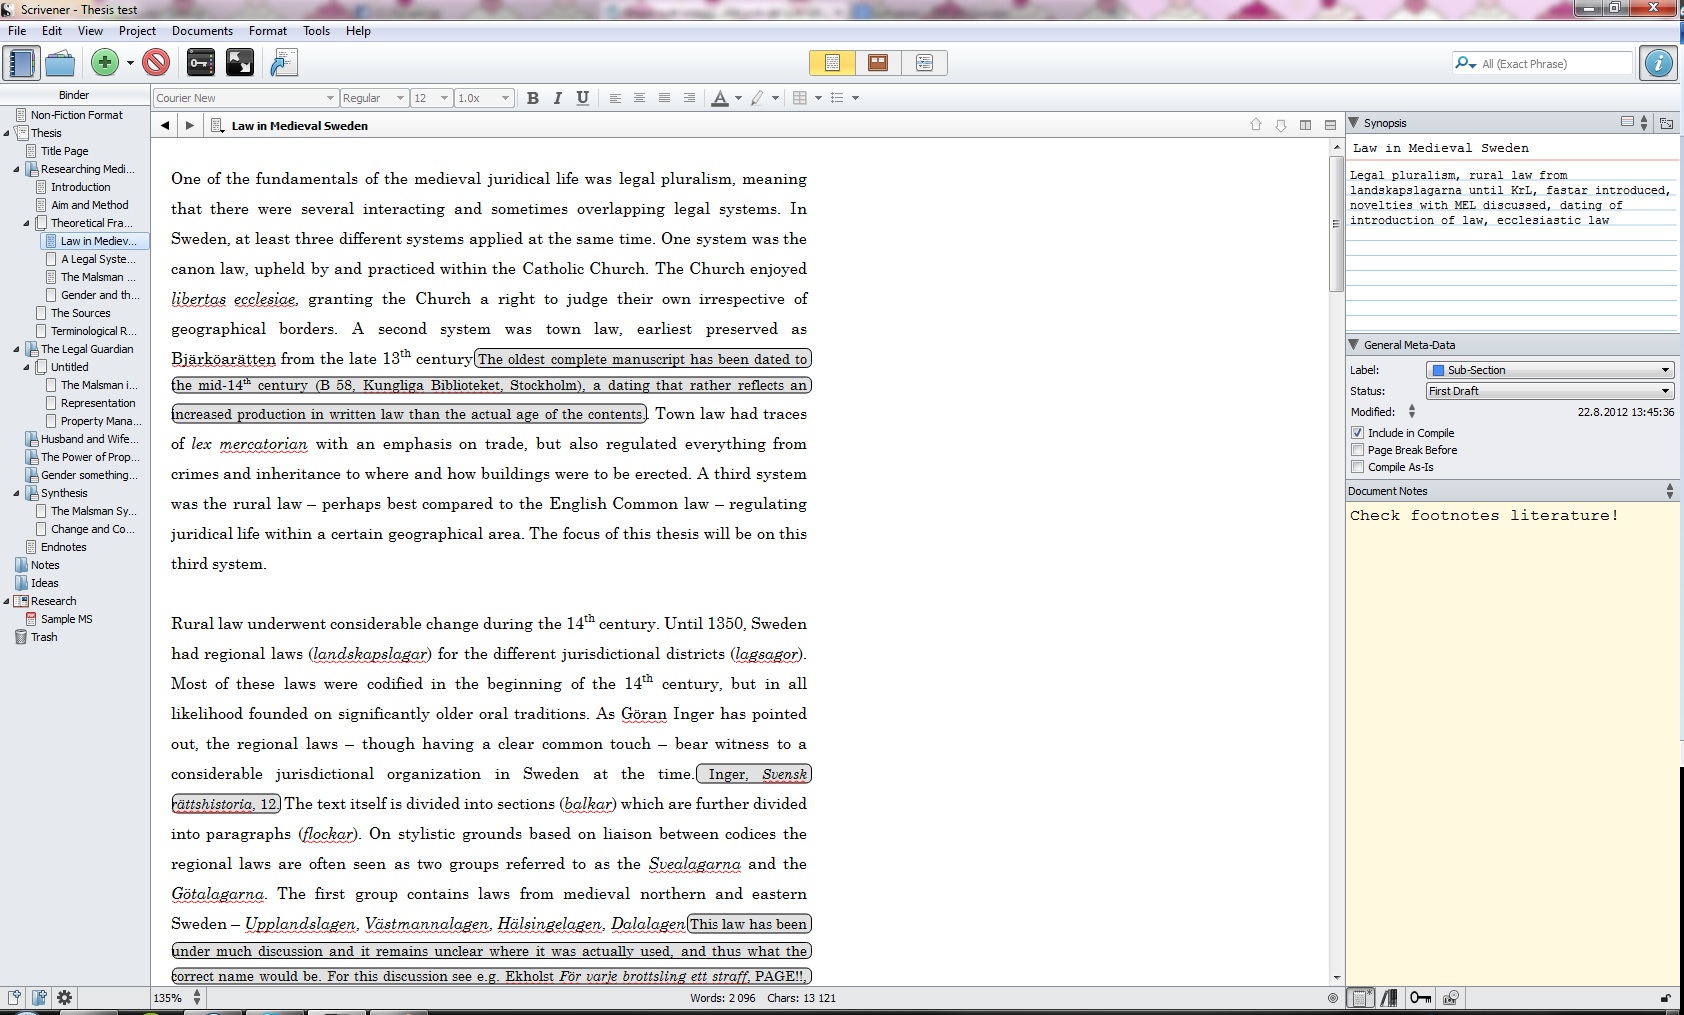Switch to Corkboard view mode
Screen dimensions: 1684x1015
pos(878,63)
